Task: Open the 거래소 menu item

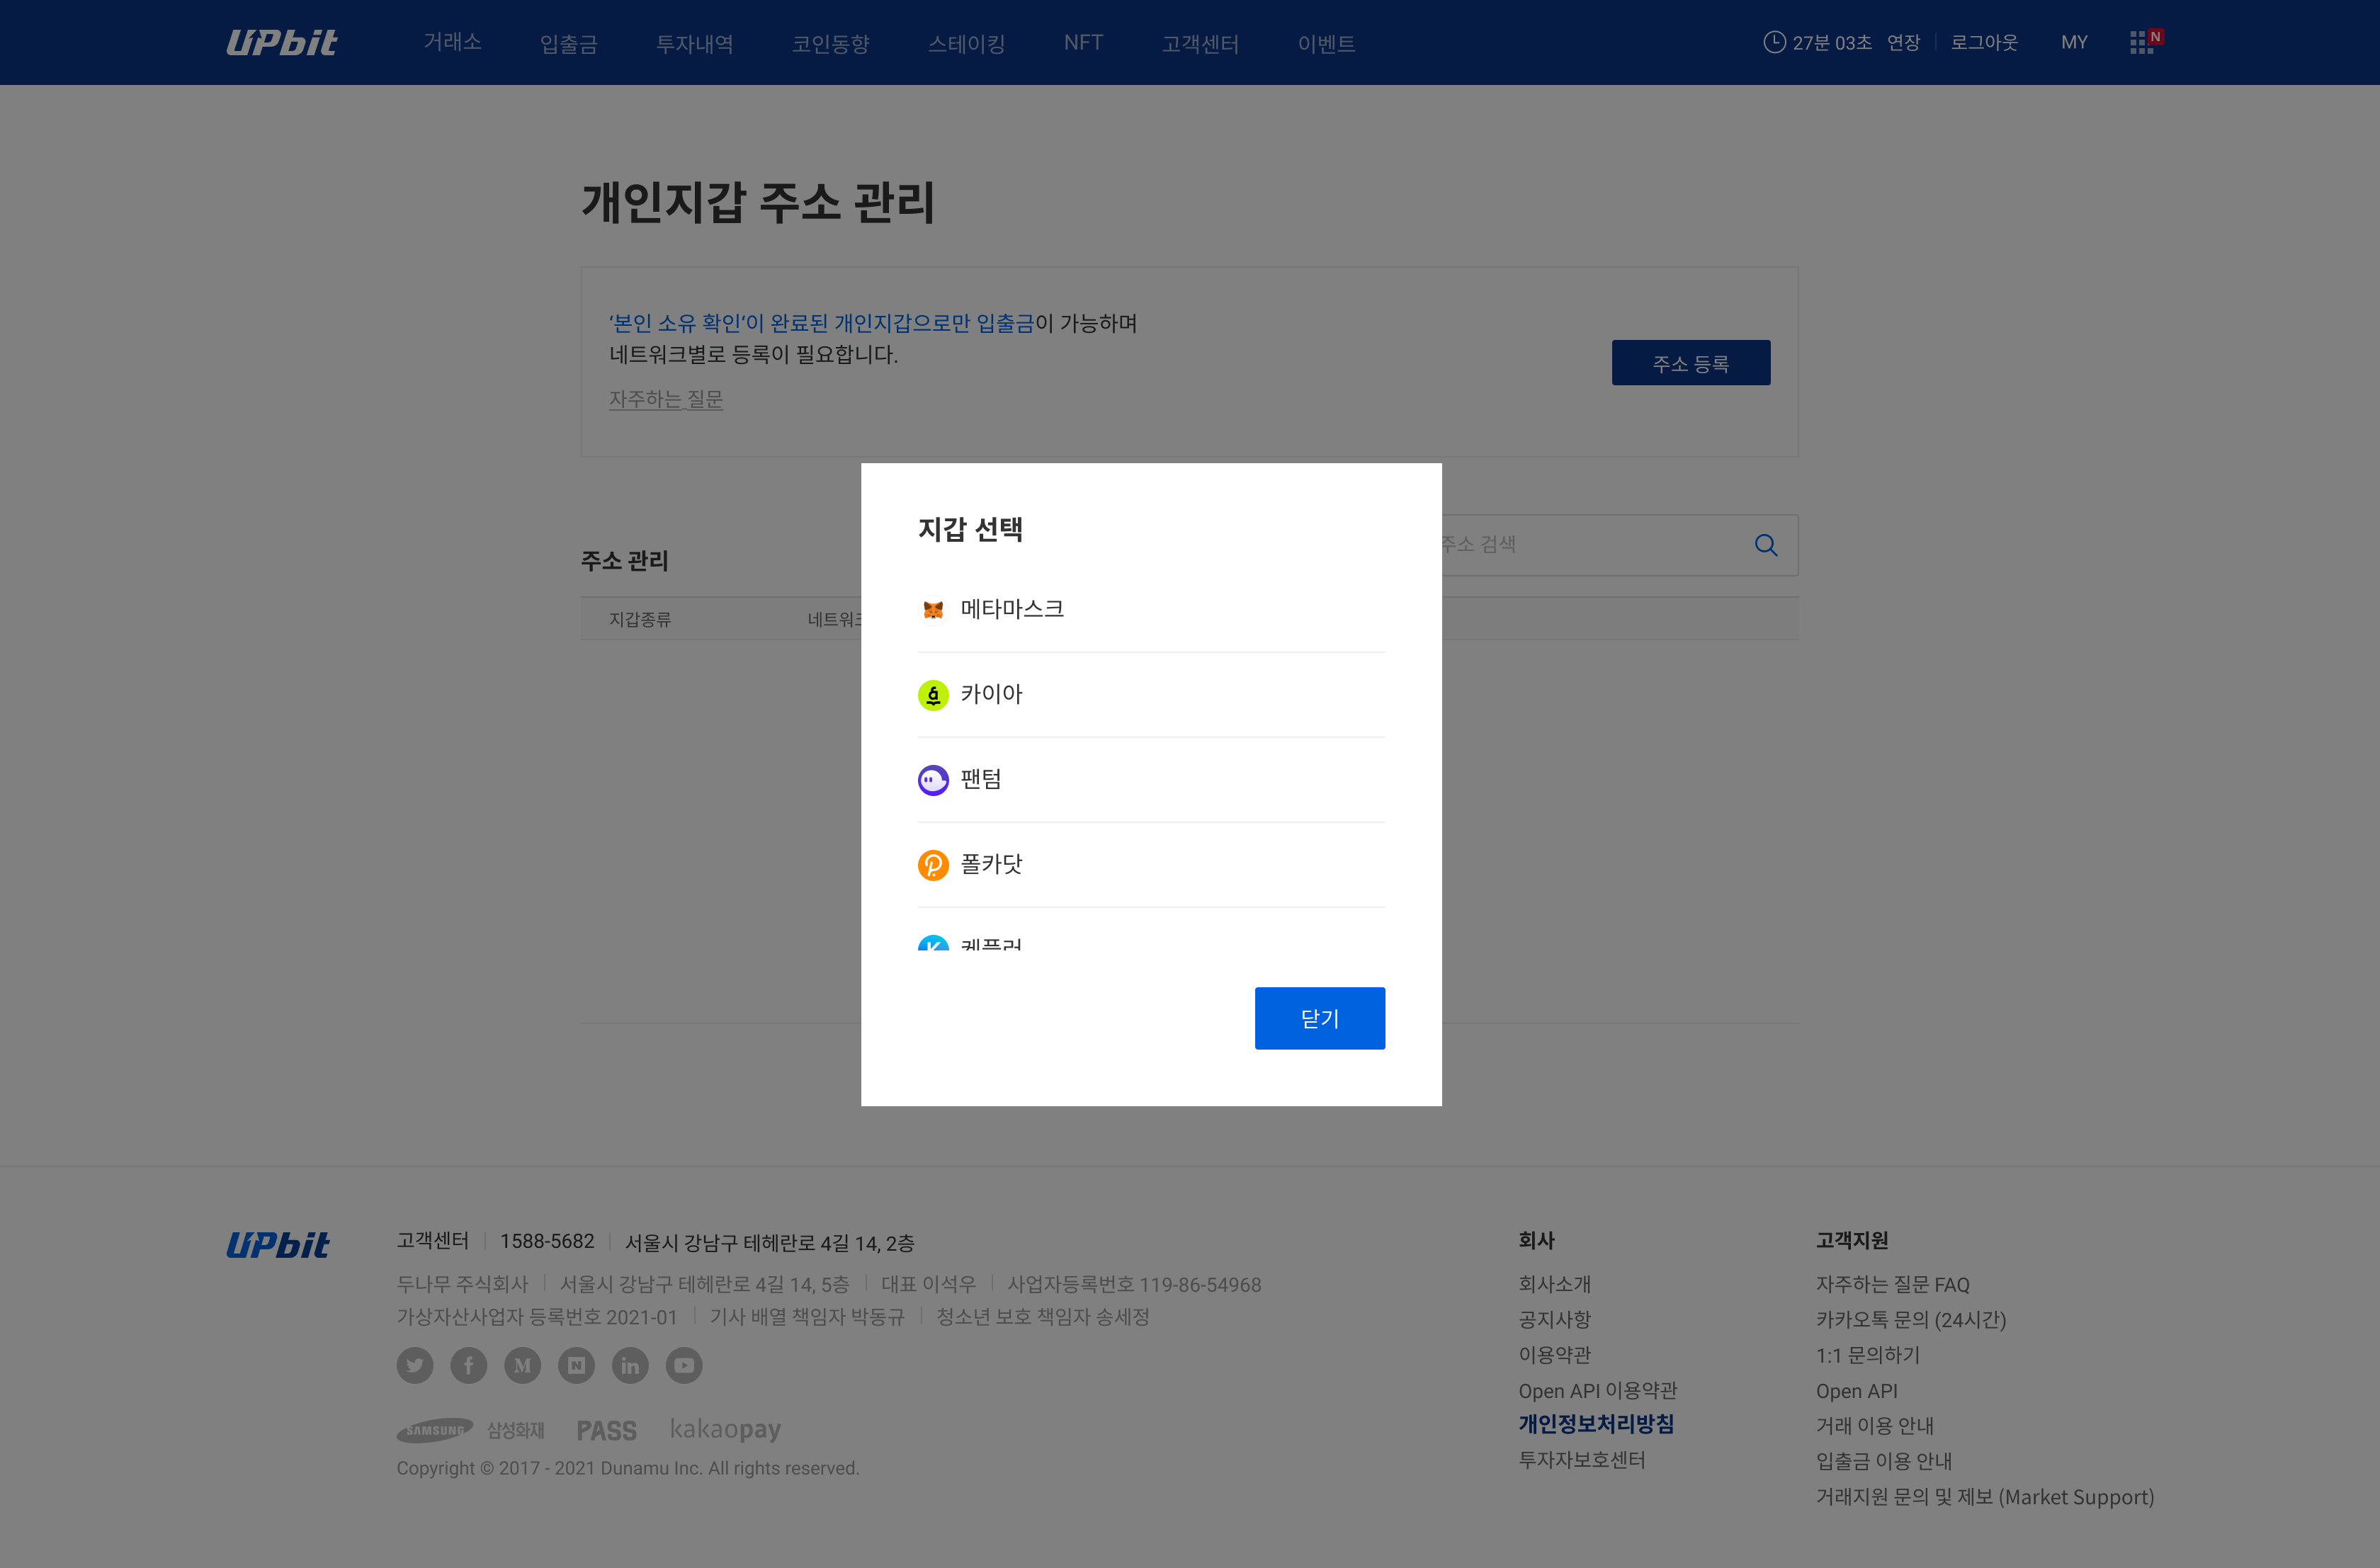Action: tap(452, 42)
